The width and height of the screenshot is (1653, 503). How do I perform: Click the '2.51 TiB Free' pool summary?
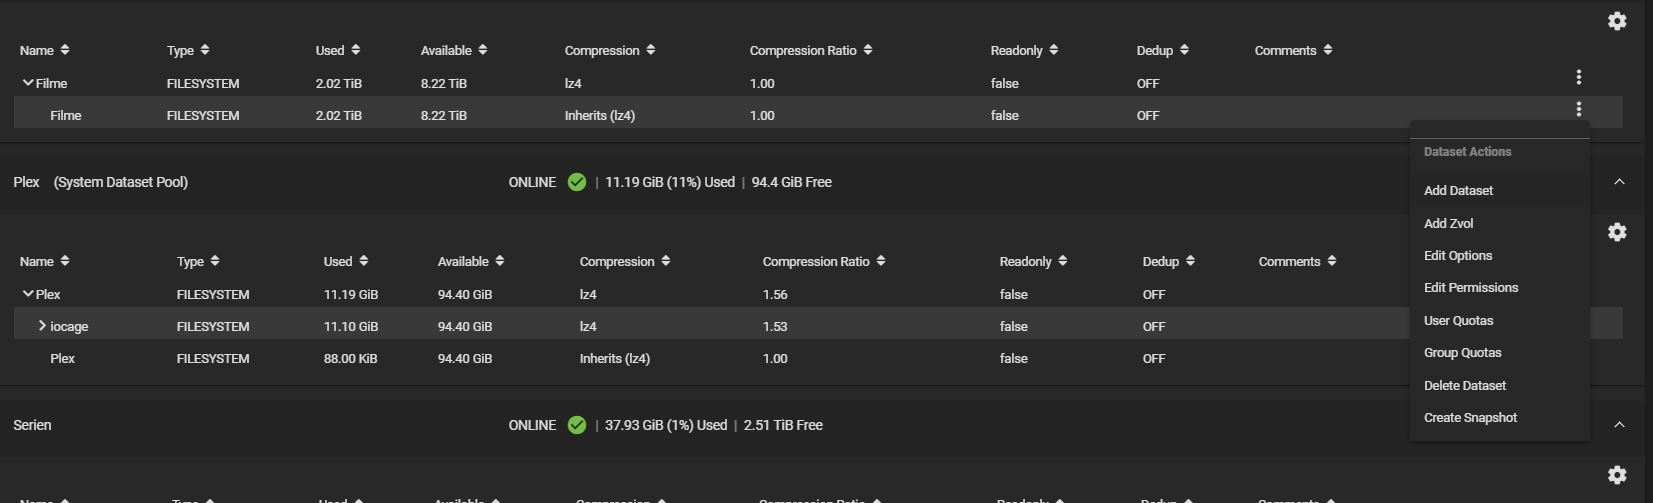[783, 425]
